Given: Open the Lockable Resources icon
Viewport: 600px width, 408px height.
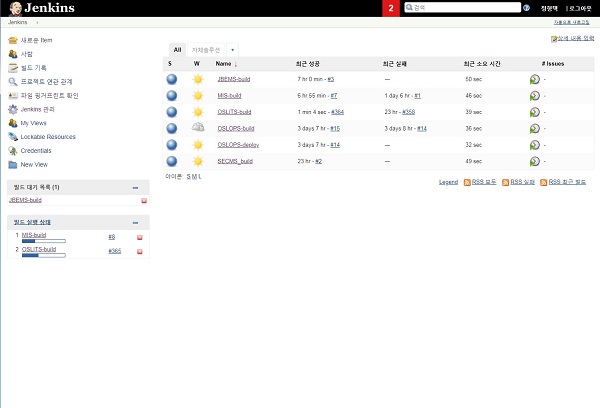Looking at the screenshot, I should pyautogui.click(x=13, y=137).
